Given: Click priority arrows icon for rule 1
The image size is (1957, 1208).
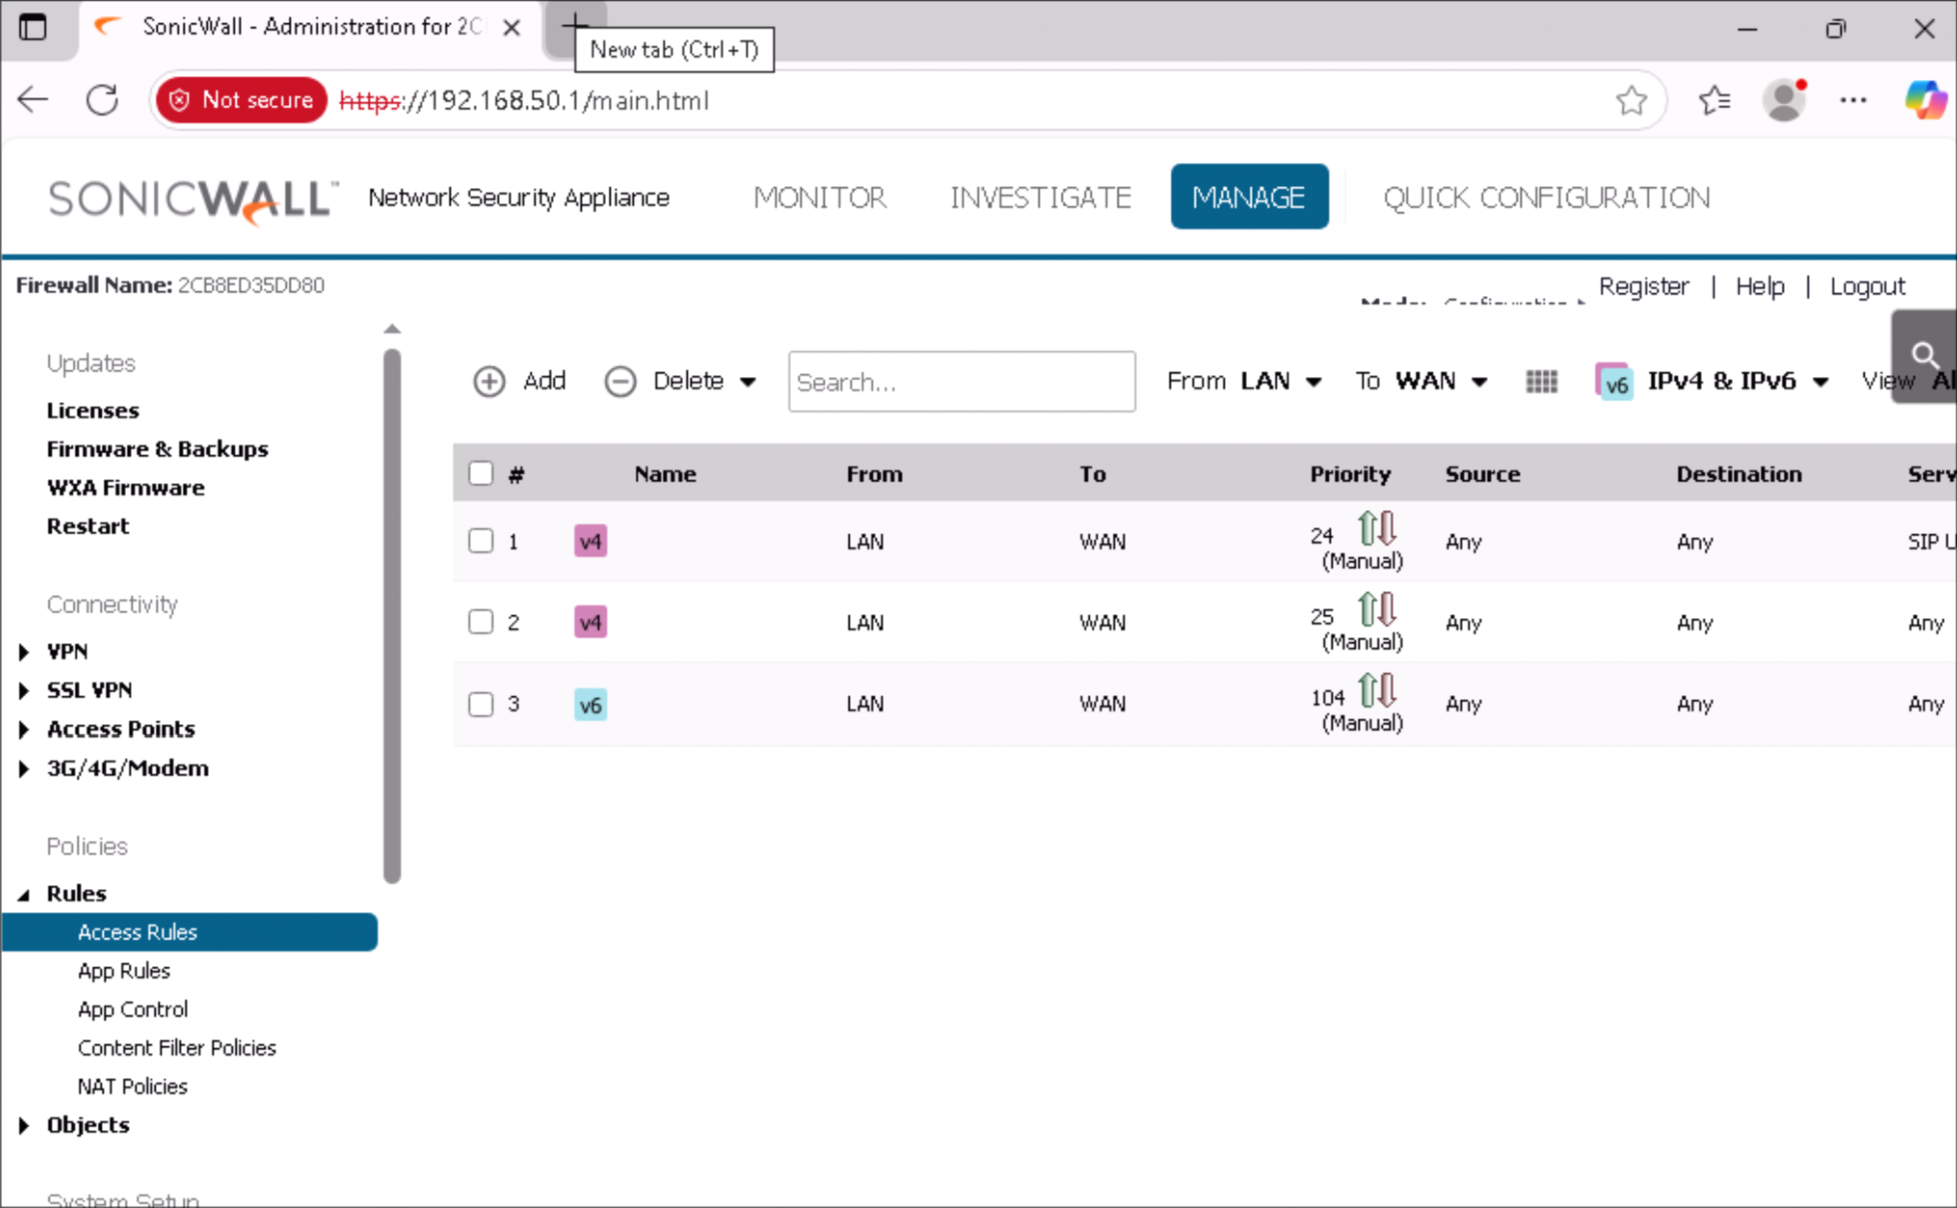Looking at the screenshot, I should (1377, 527).
